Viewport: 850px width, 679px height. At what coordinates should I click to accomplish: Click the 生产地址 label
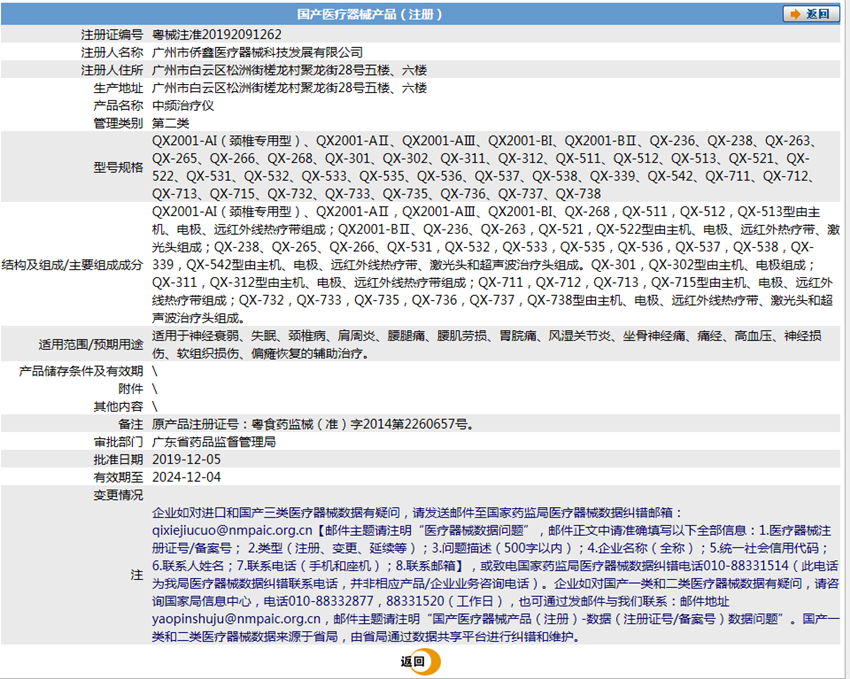click(118, 88)
